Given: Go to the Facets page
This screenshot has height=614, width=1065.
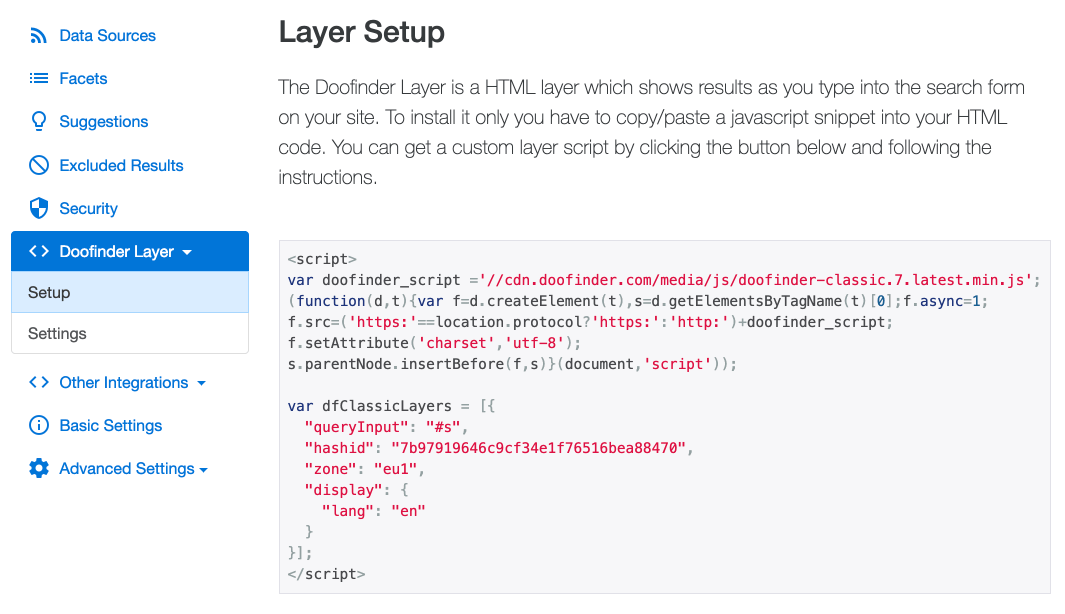Looking at the screenshot, I should click(83, 79).
